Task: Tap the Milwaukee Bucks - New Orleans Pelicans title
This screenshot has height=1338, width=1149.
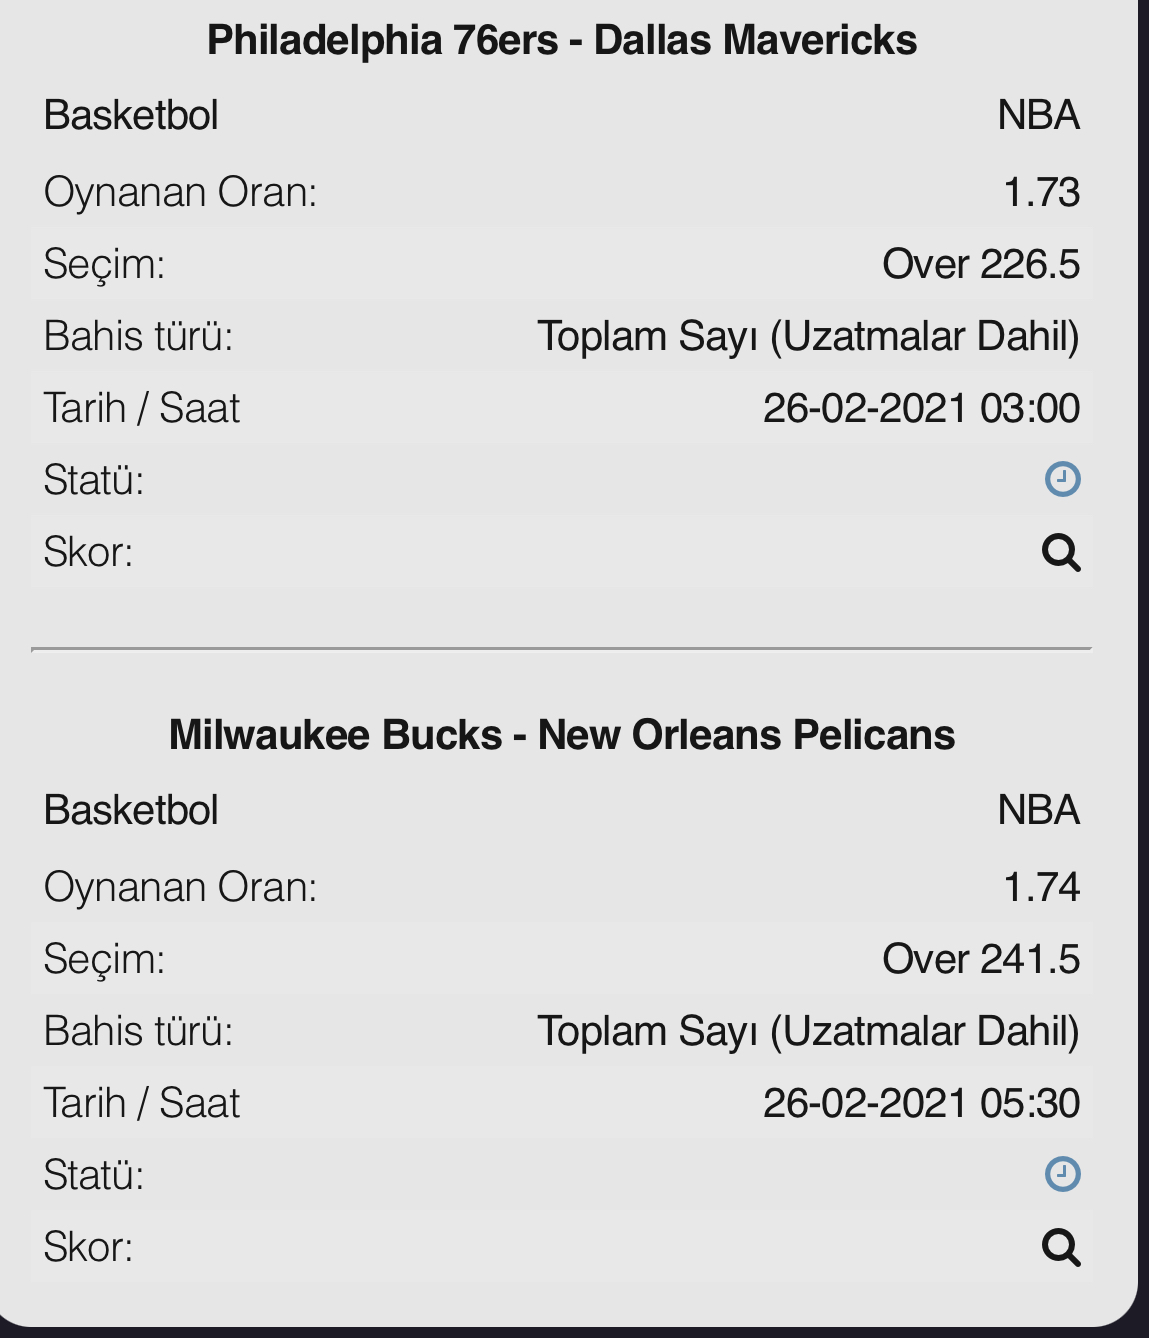Action: [562, 735]
